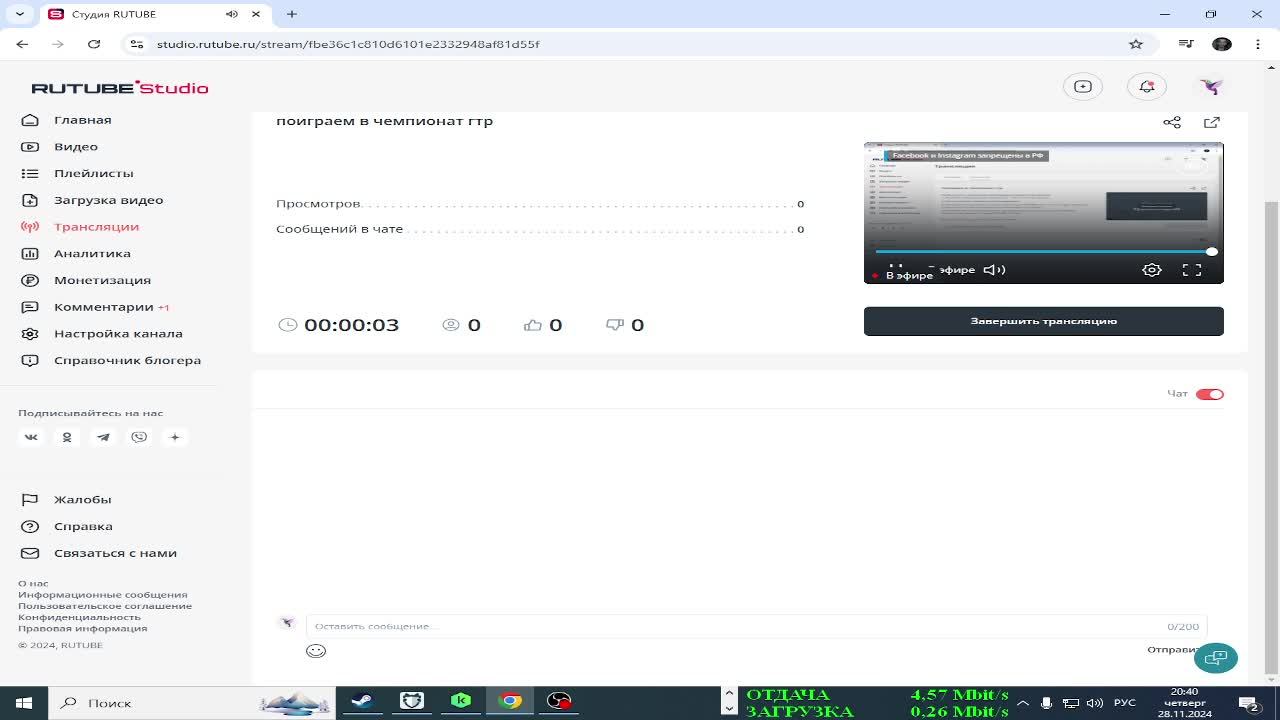Click the add video icon in header
1280x720 pixels.
pos(1083,87)
